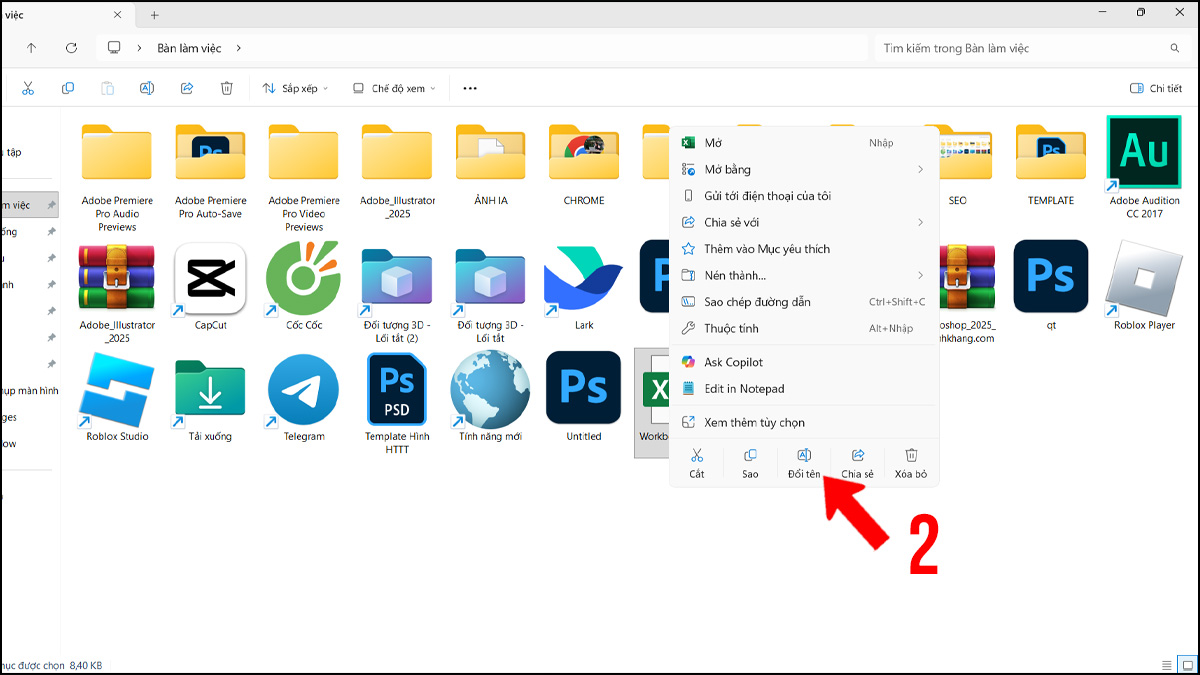Click Xóa bỏ in the context menu

(x=911, y=464)
